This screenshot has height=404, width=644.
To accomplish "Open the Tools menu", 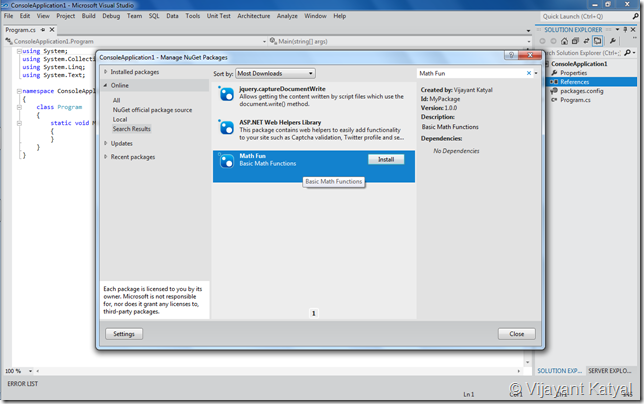I will (193, 16).
